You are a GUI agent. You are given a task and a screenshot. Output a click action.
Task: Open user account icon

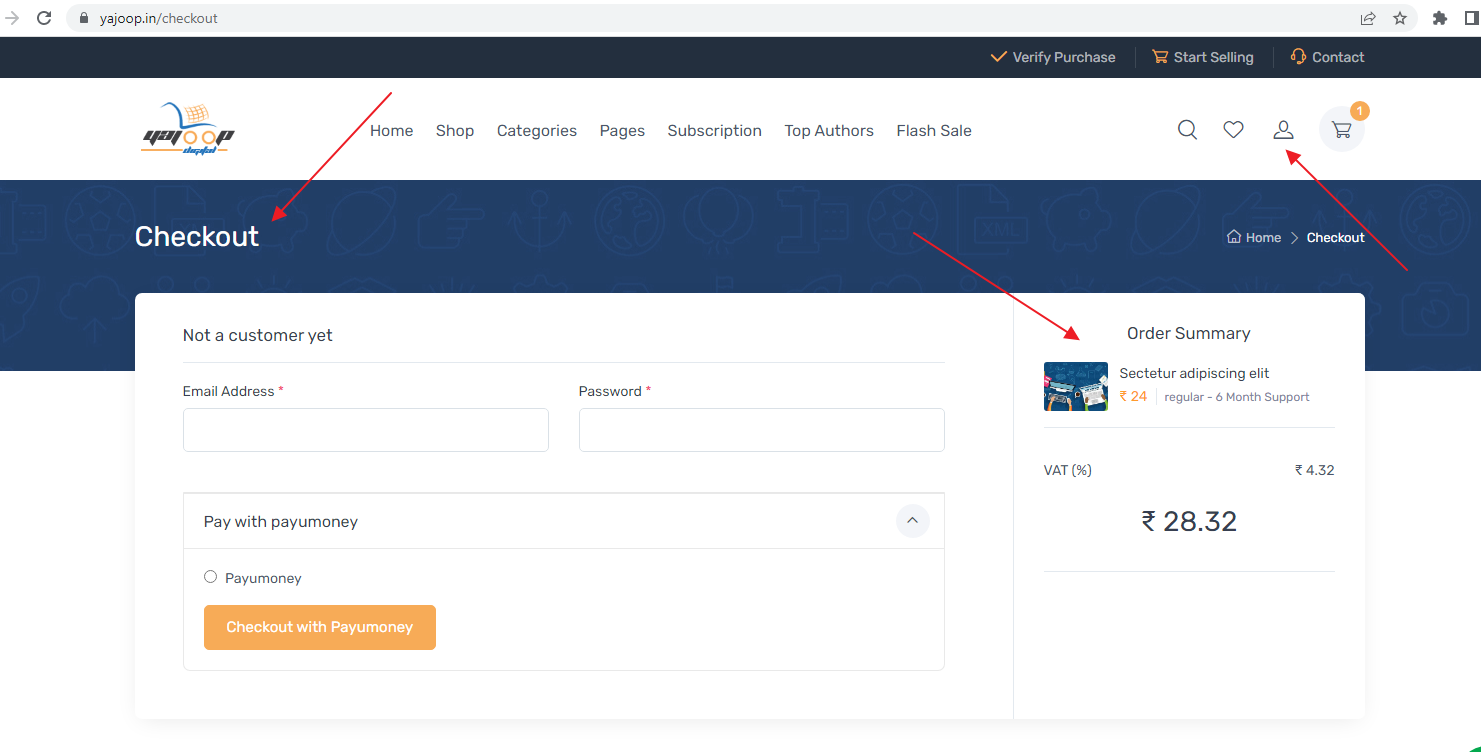point(1283,130)
